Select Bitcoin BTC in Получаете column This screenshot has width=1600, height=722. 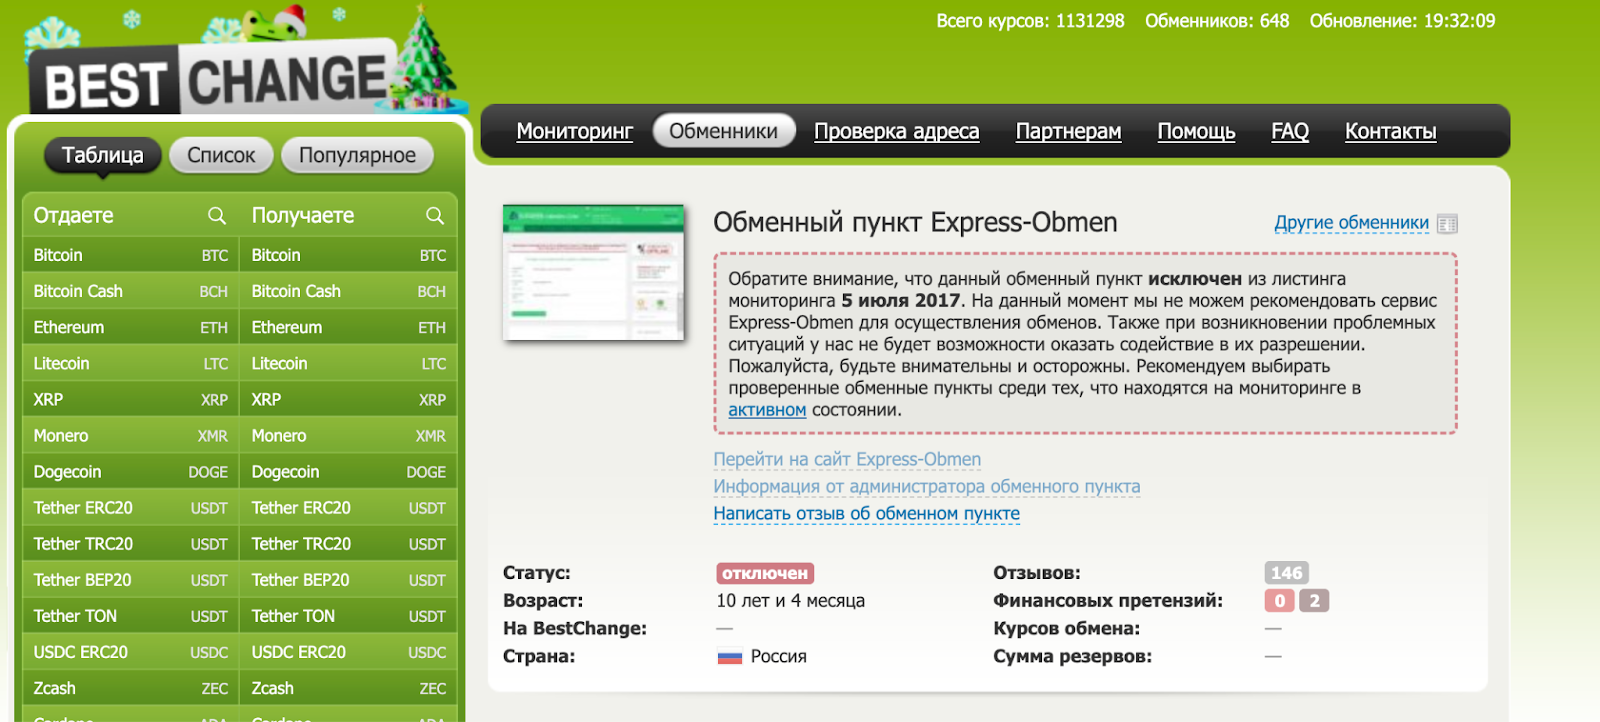pyautogui.click(x=348, y=255)
